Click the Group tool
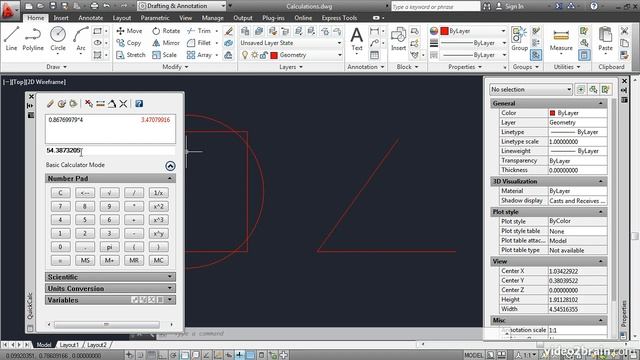 519,39
